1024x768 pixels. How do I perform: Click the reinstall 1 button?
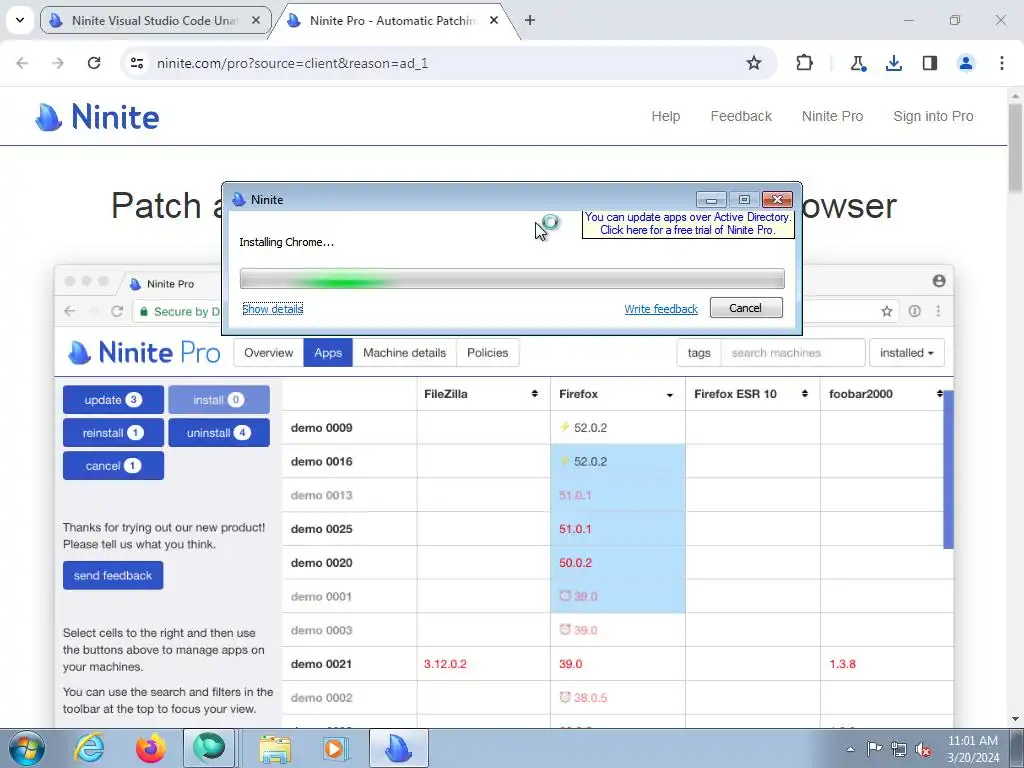tap(113, 433)
